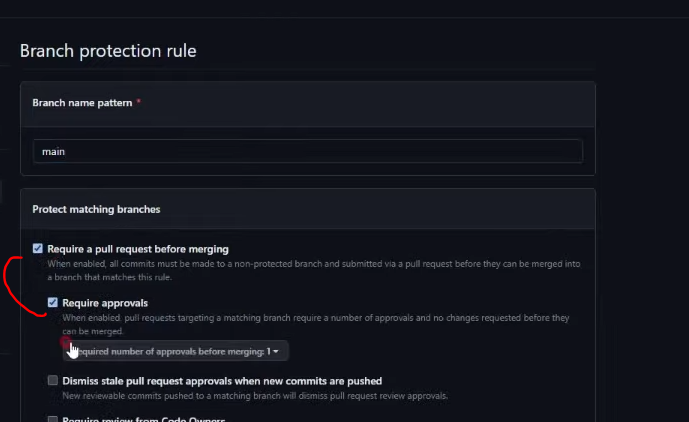Click the branch name pattern field containing main
This screenshot has height=422, width=689.
(308, 152)
